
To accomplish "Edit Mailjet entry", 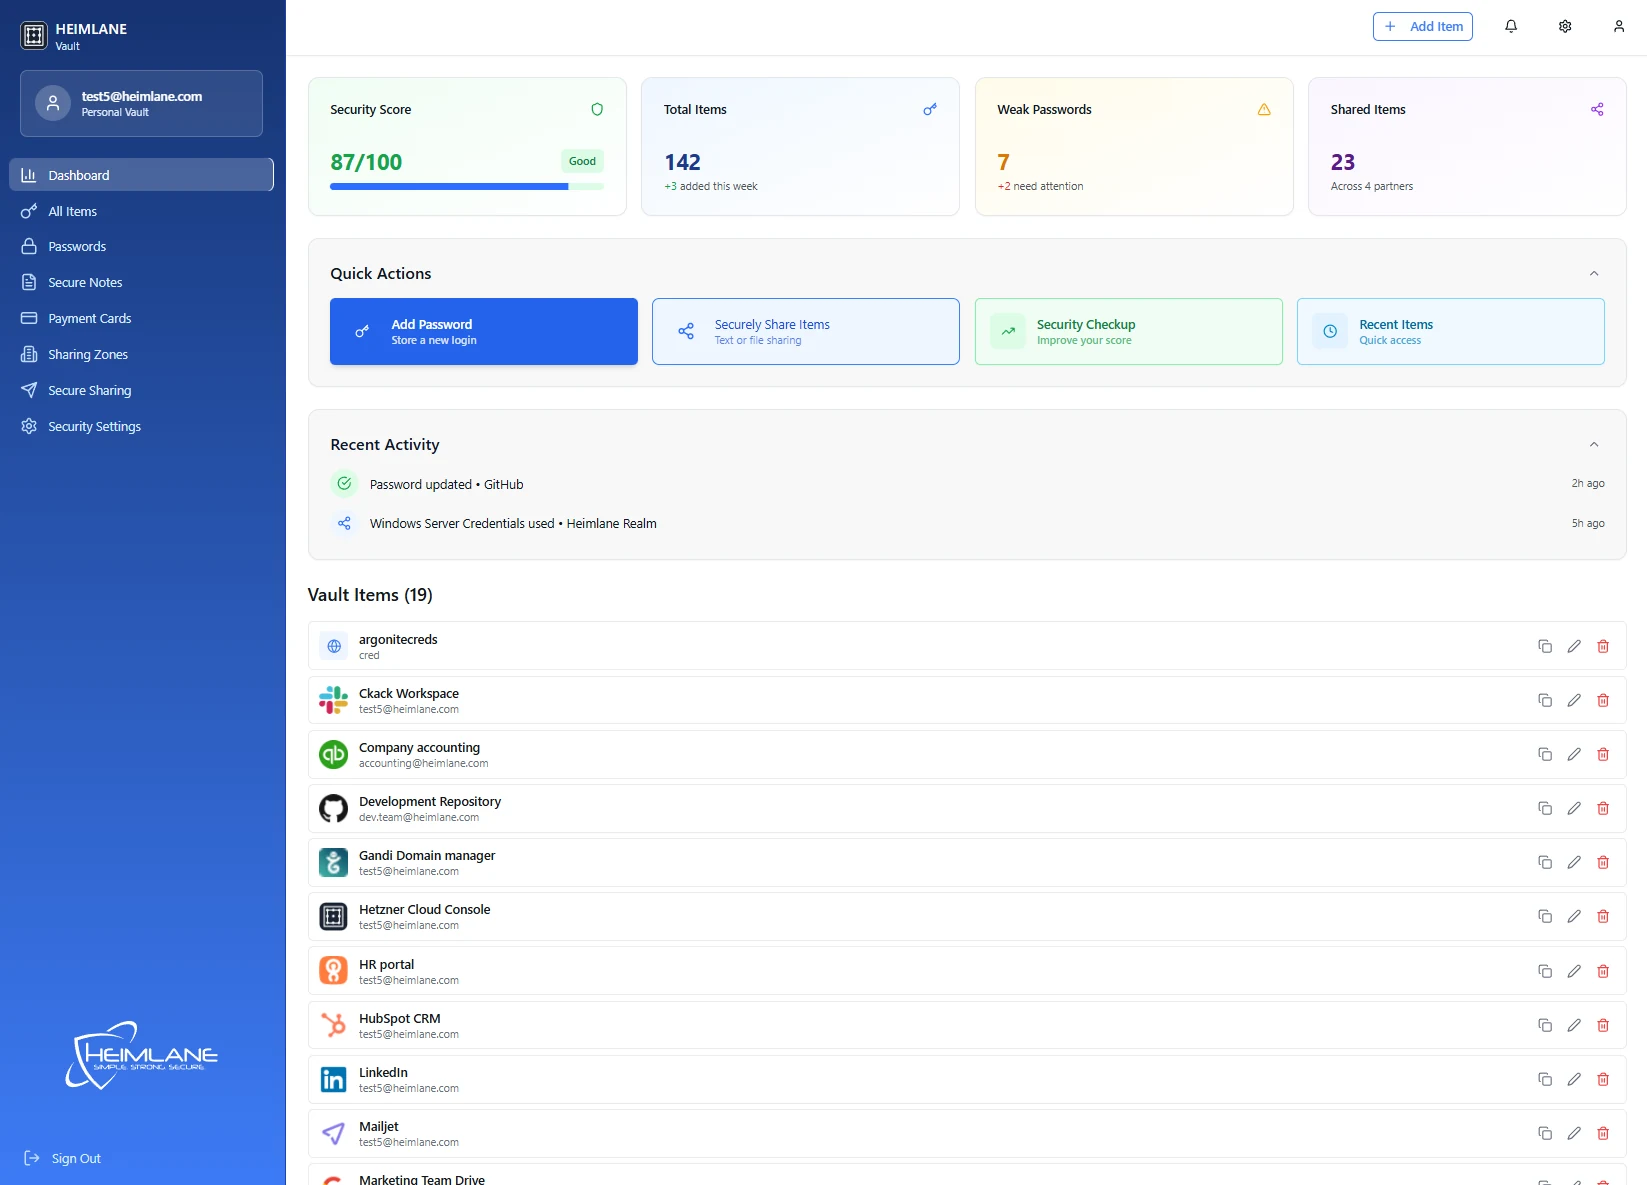I will pyautogui.click(x=1574, y=1133).
